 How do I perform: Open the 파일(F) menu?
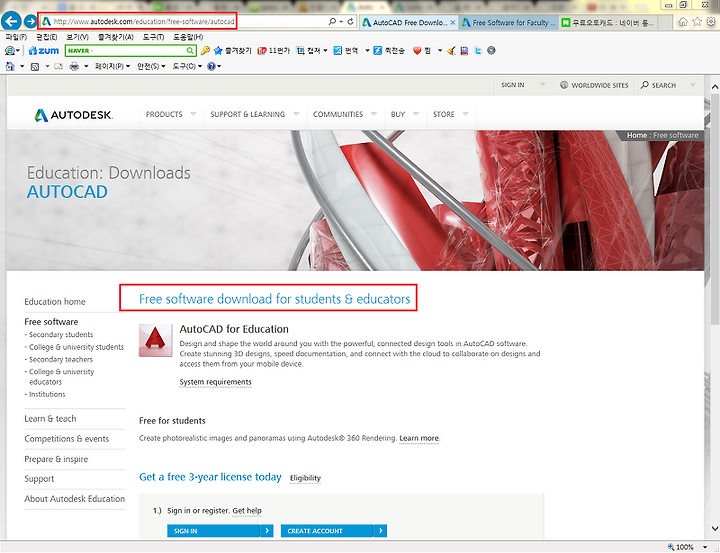point(16,37)
